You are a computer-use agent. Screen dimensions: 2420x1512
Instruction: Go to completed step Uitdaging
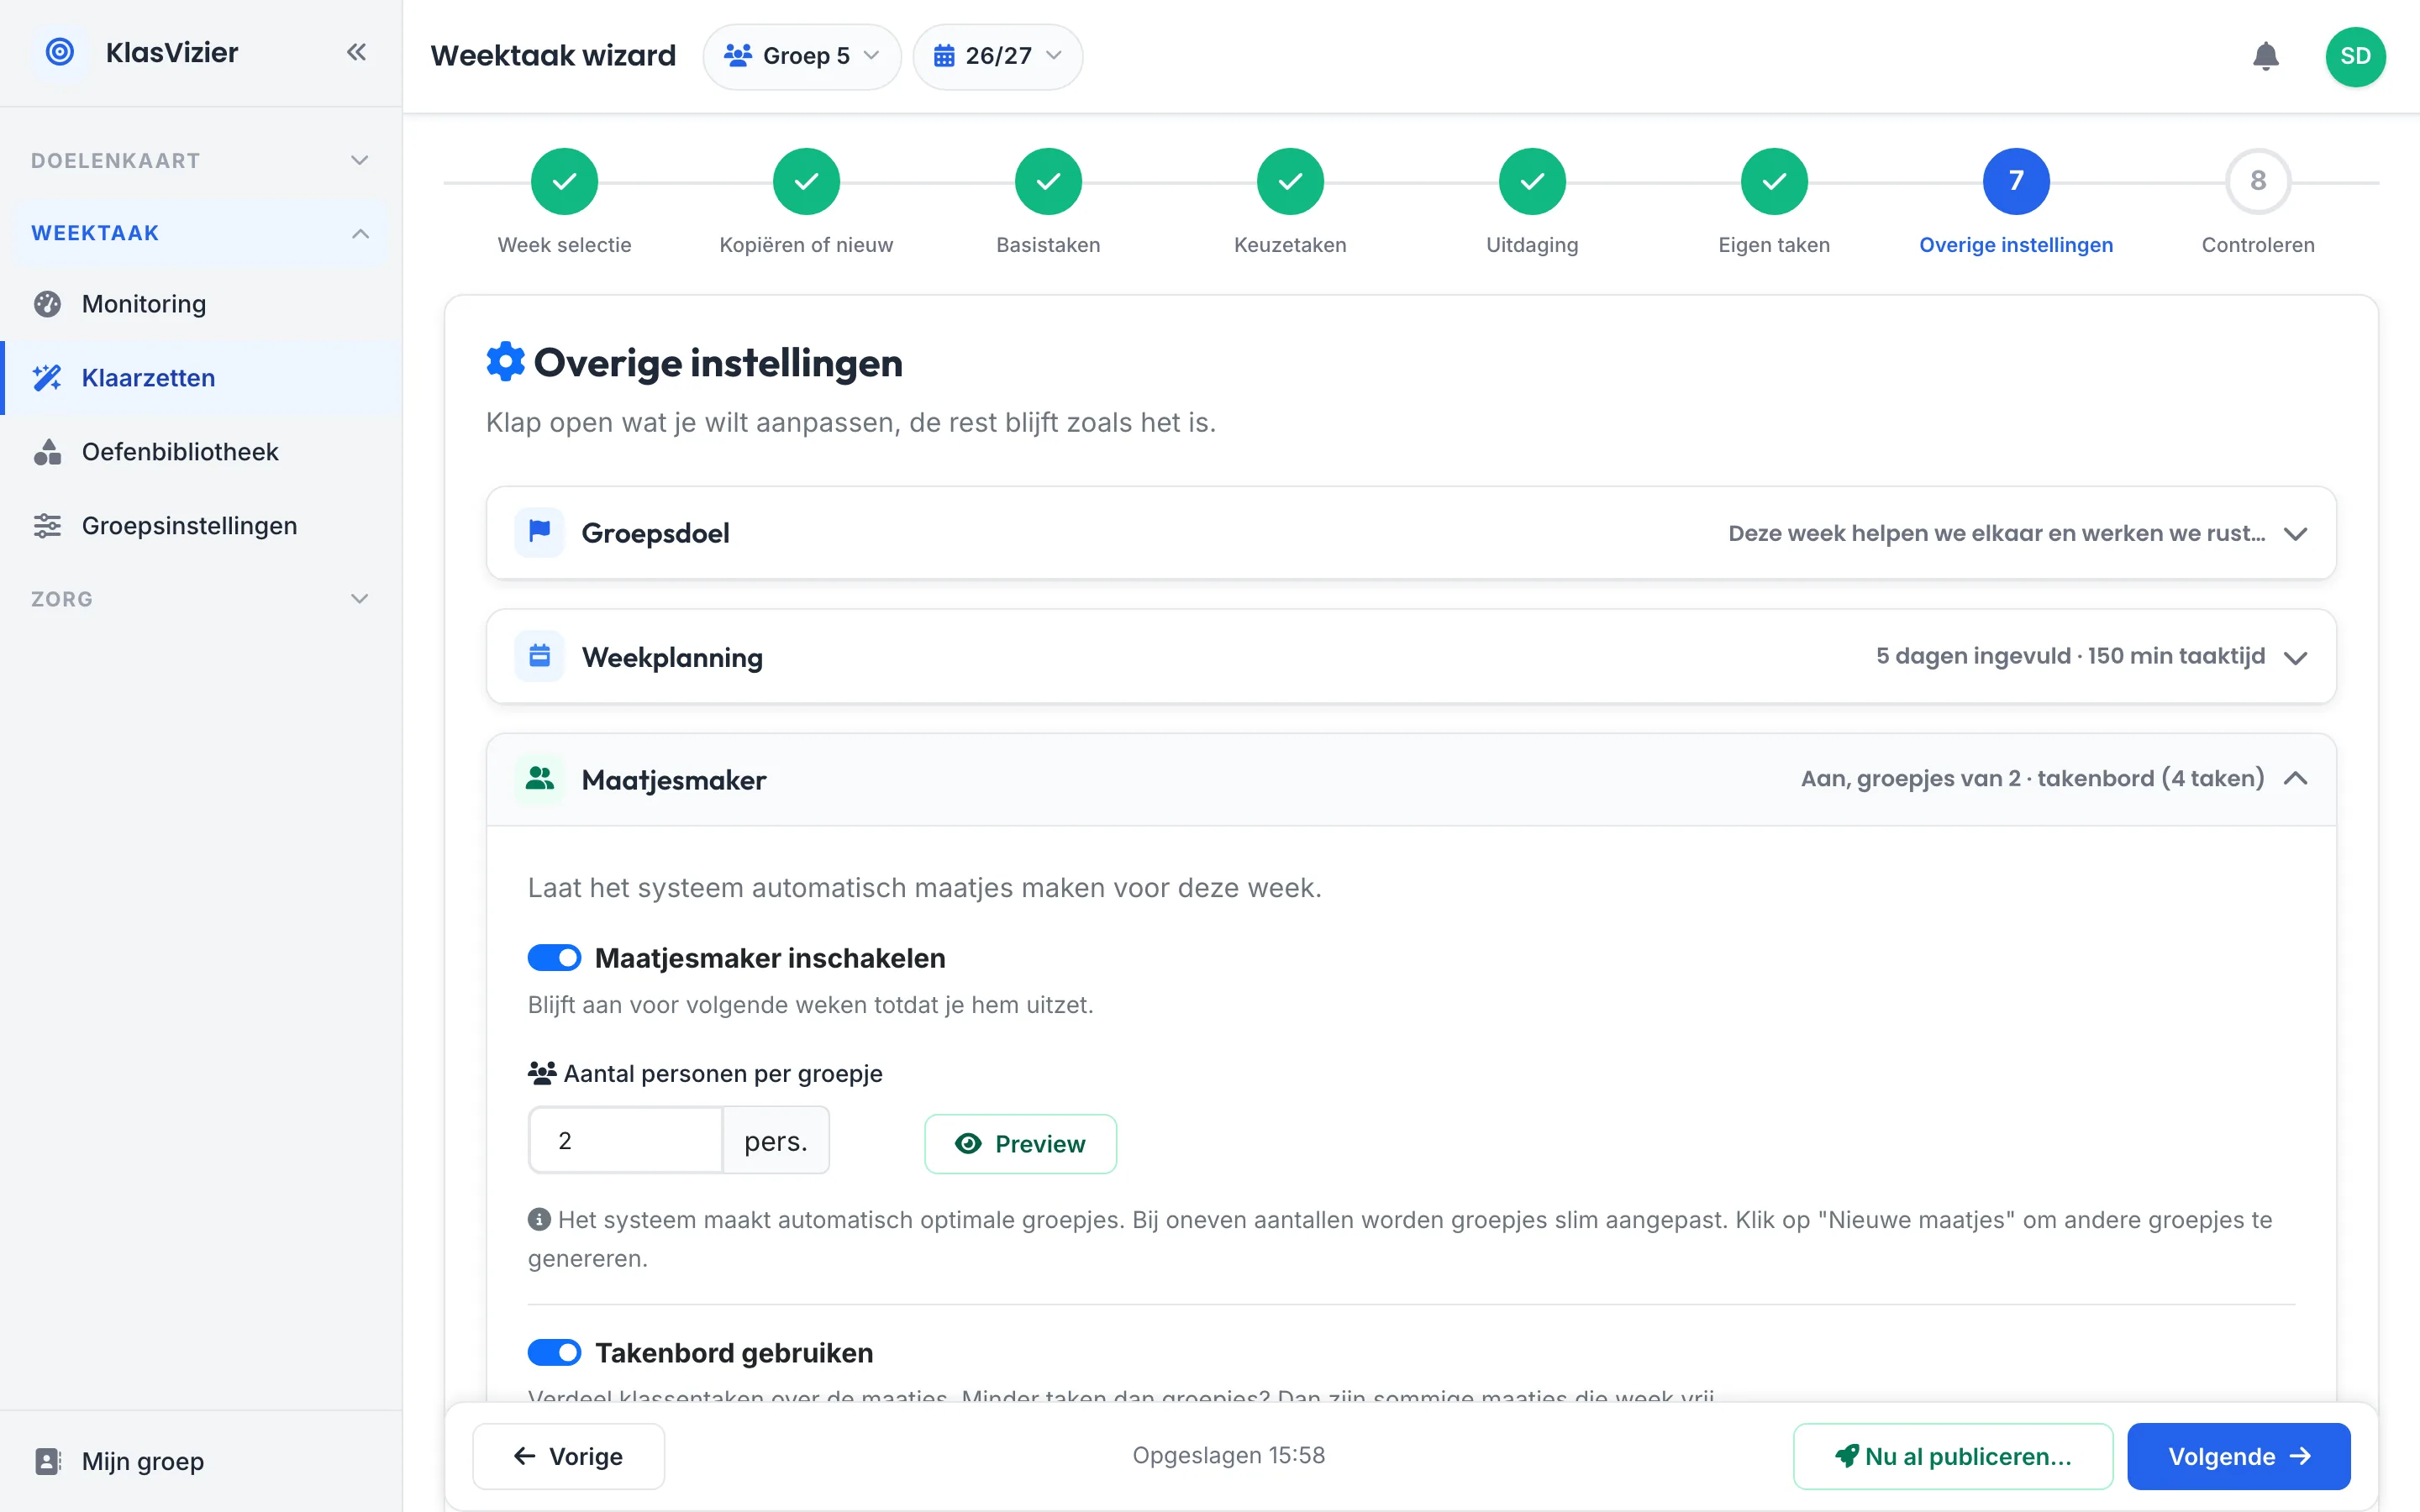pyautogui.click(x=1532, y=181)
